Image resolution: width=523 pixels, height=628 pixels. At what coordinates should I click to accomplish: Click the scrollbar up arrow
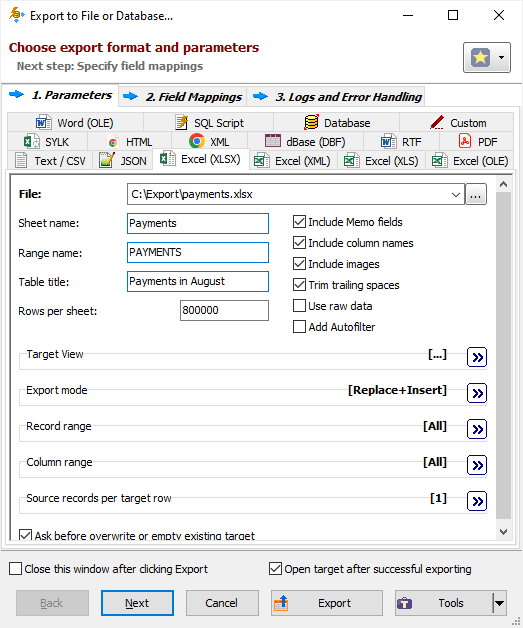pos(503,184)
